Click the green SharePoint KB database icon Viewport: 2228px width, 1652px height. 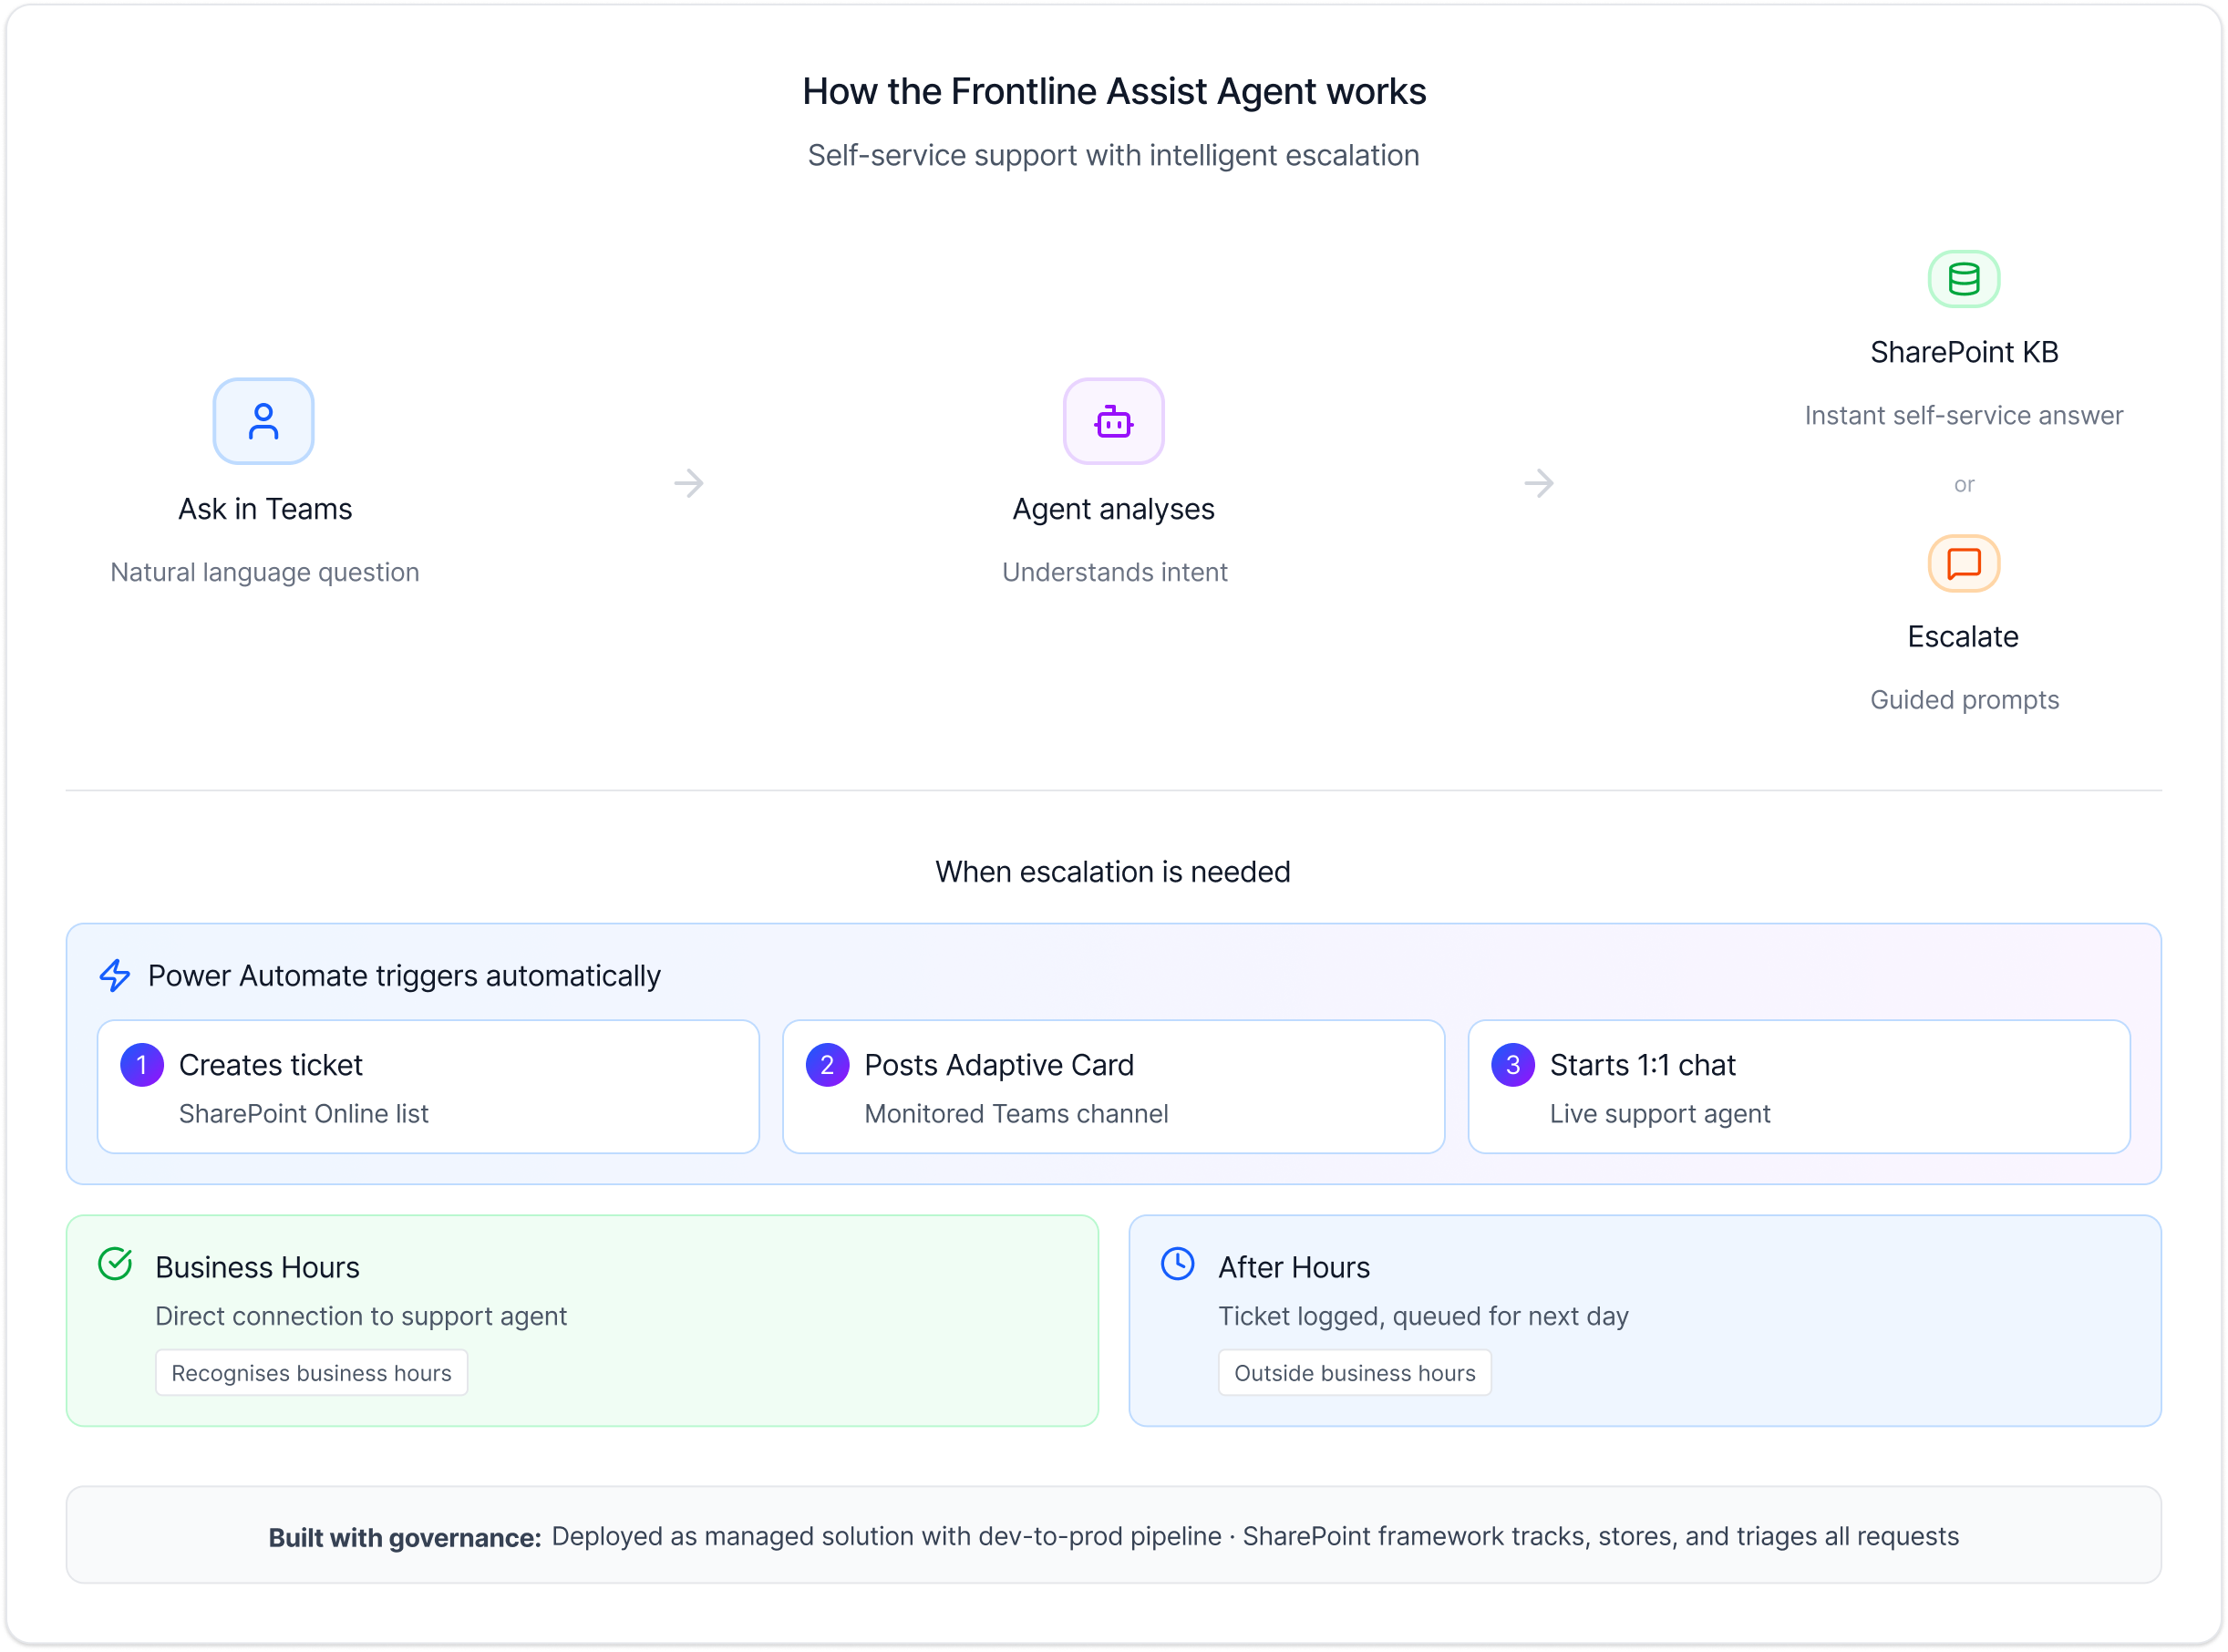tap(1963, 279)
